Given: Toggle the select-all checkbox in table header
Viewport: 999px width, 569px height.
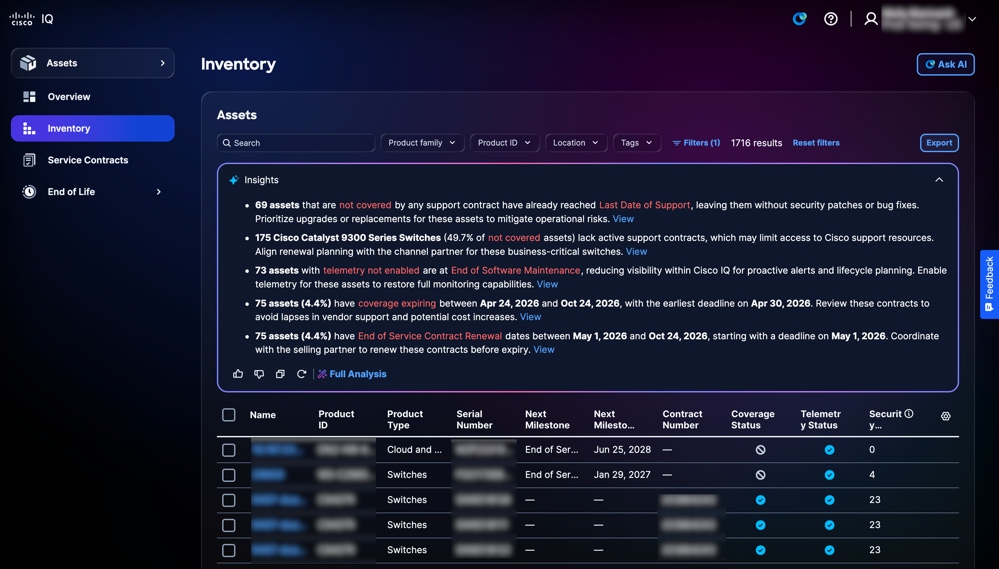Looking at the screenshot, I should click(x=229, y=415).
